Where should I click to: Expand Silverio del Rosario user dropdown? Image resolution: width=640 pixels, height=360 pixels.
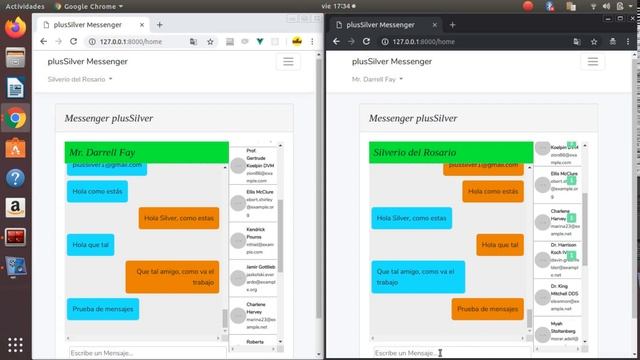tap(80, 79)
